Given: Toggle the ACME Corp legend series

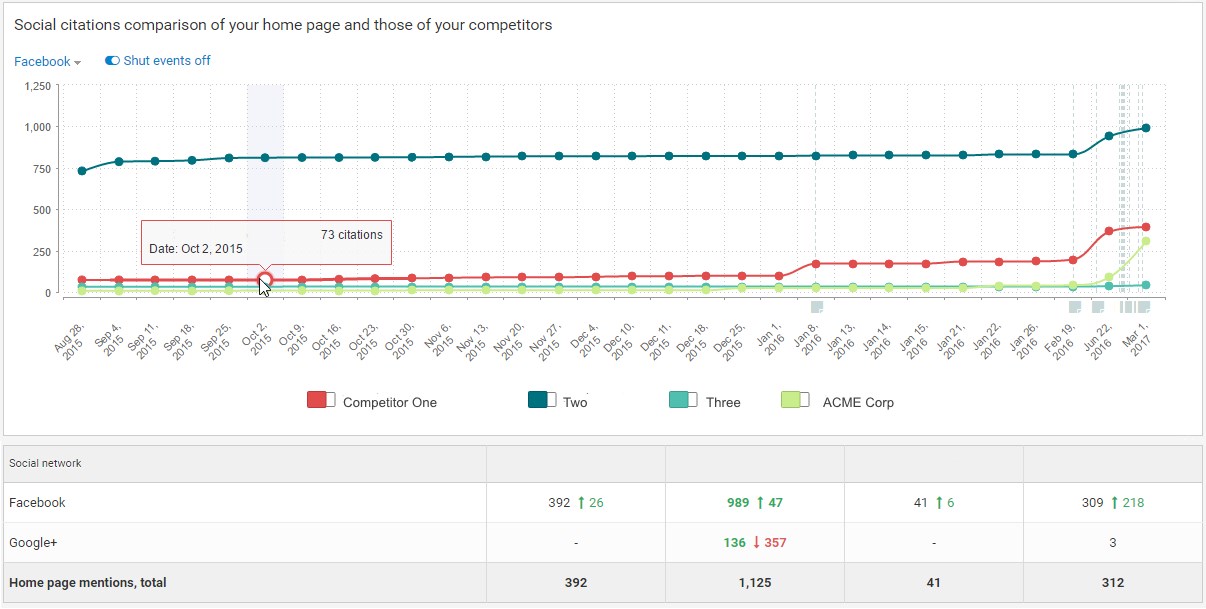Looking at the screenshot, I should (795, 401).
